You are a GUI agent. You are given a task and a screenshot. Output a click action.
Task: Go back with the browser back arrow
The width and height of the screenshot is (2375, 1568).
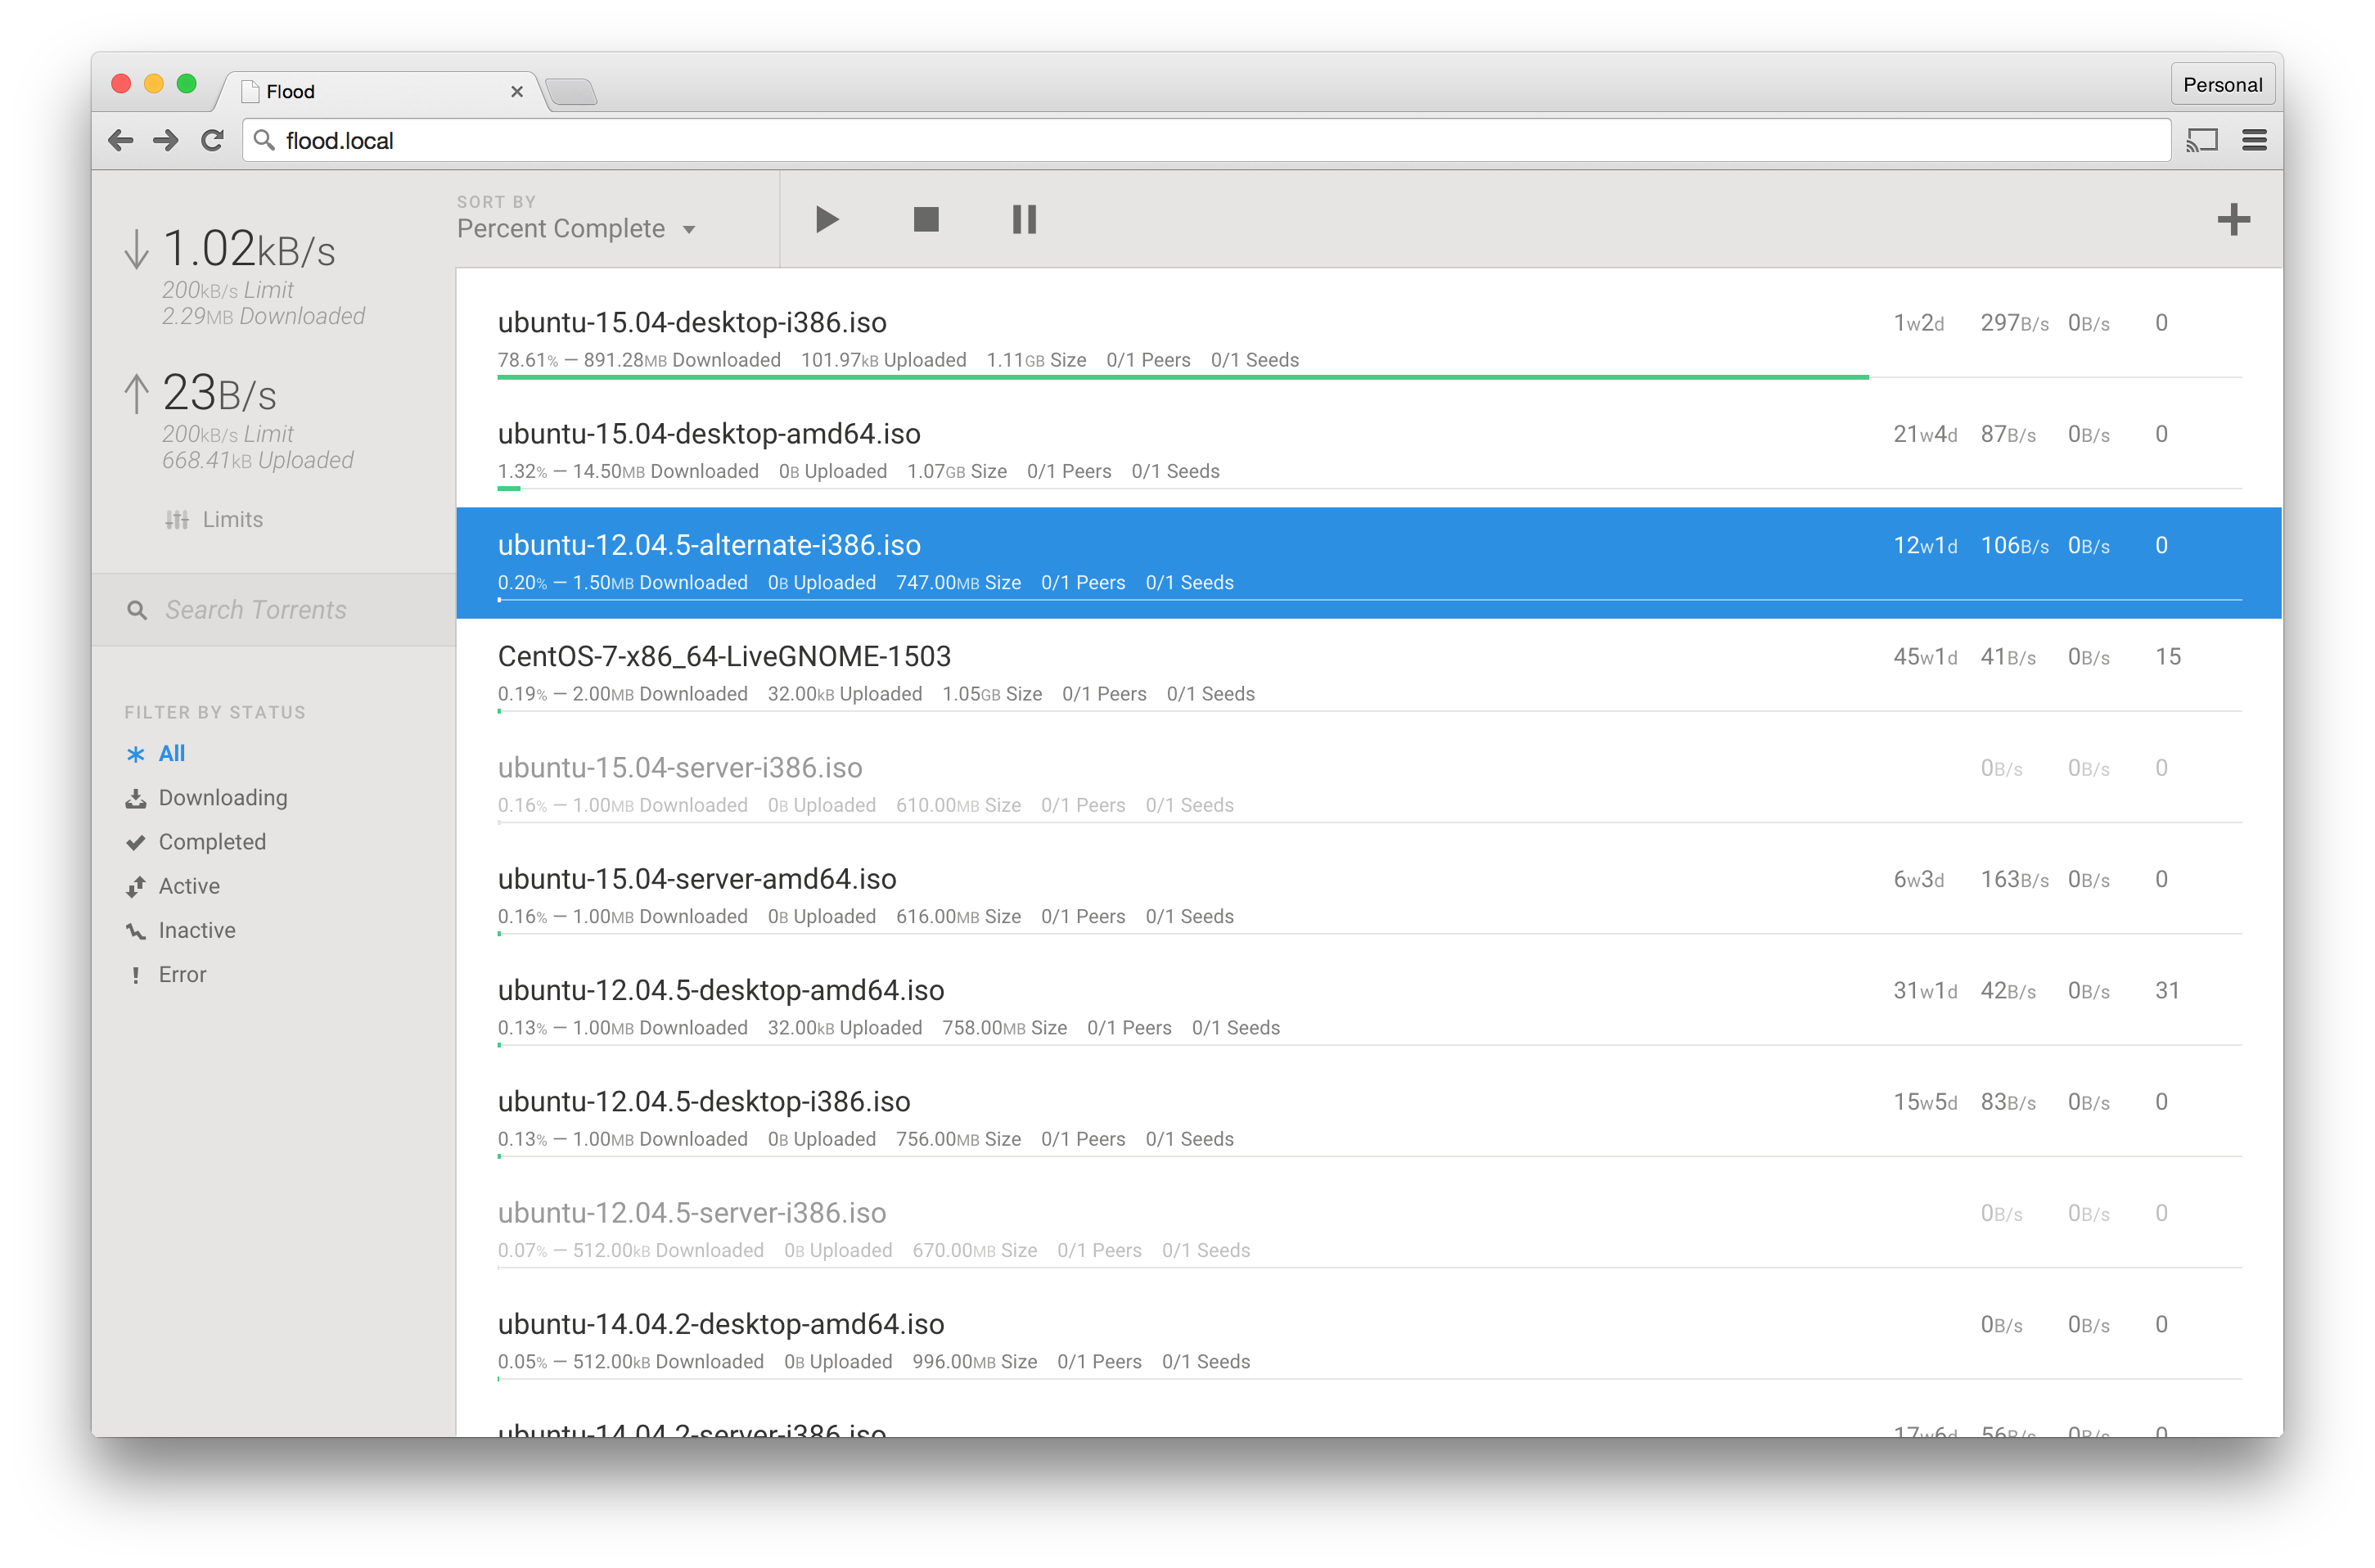click(x=121, y=141)
